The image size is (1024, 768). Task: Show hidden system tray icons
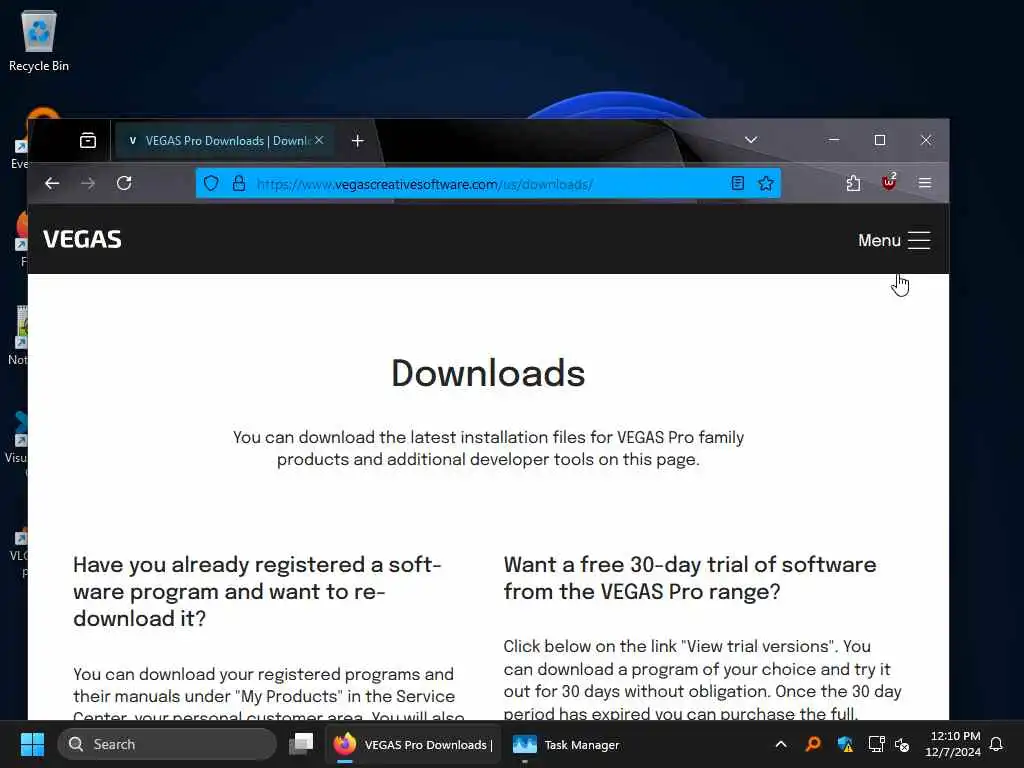click(781, 744)
